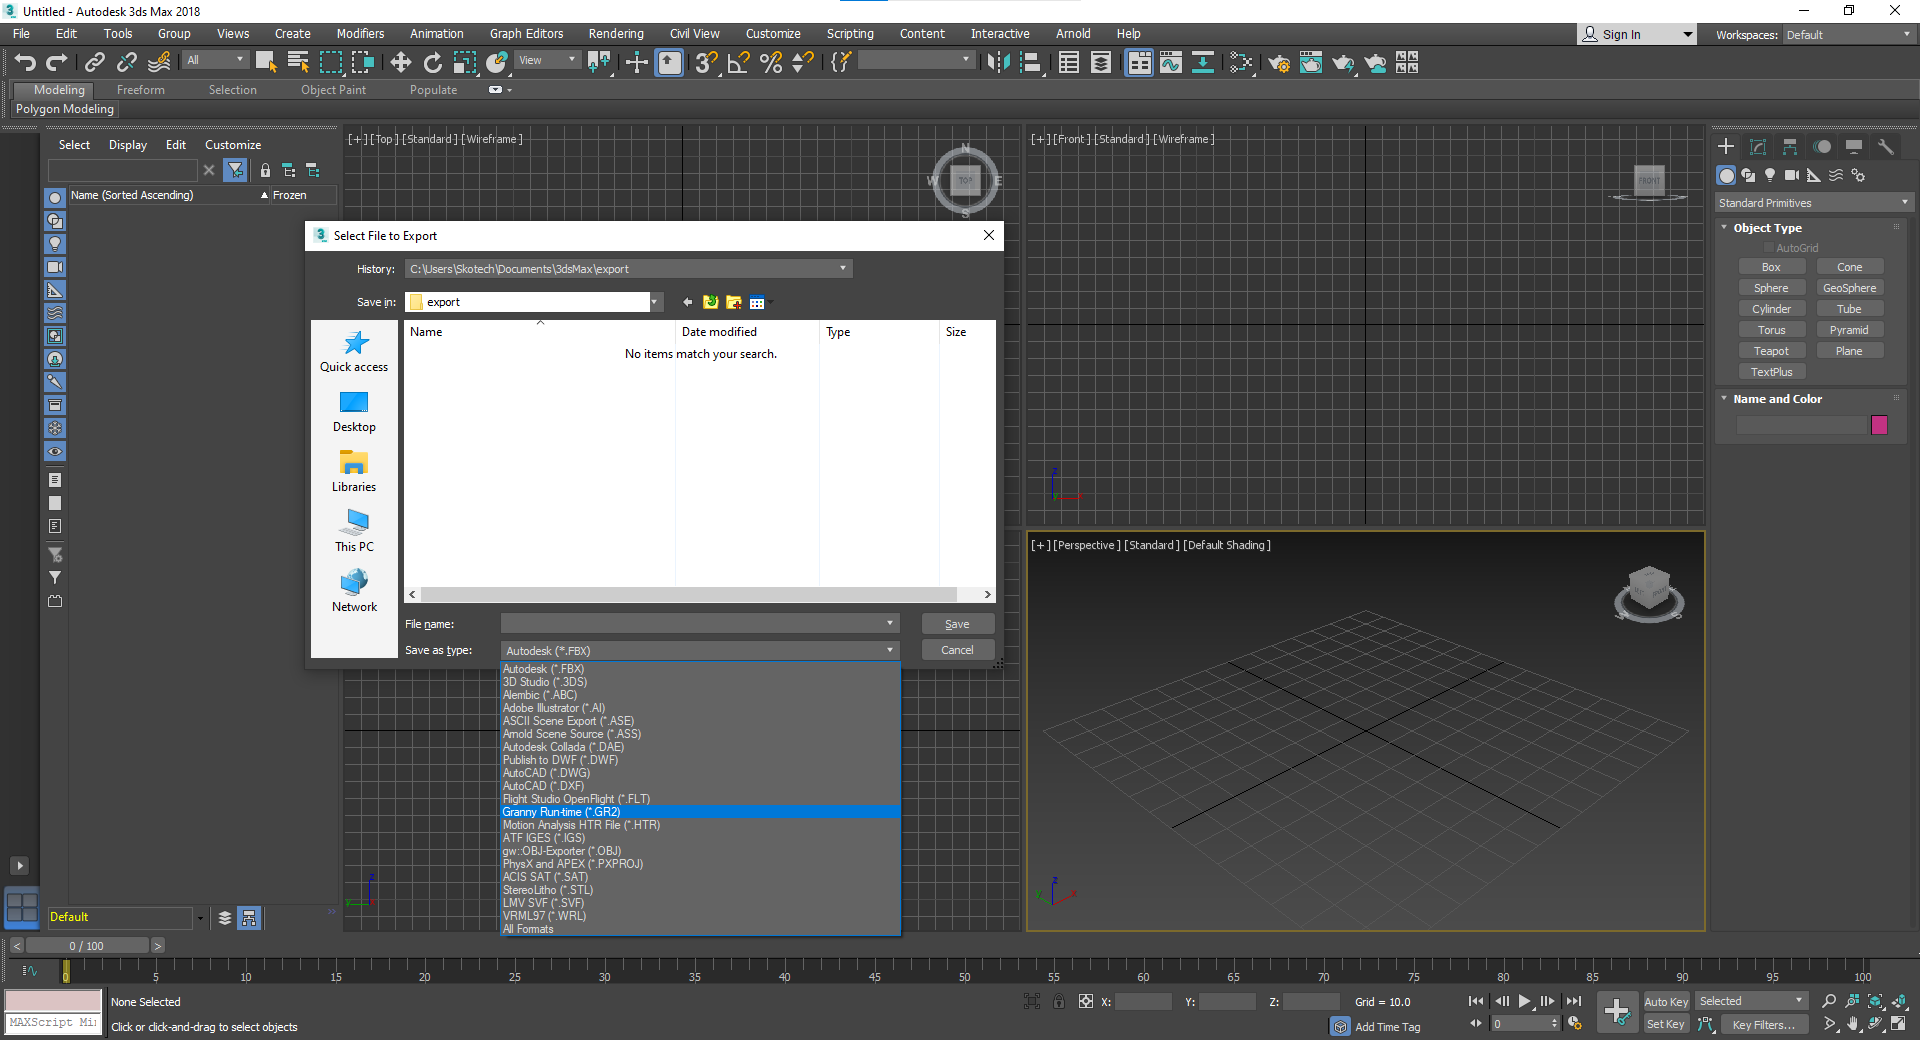Select the Cameras creation category
The image size is (1920, 1040).
(1792, 175)
